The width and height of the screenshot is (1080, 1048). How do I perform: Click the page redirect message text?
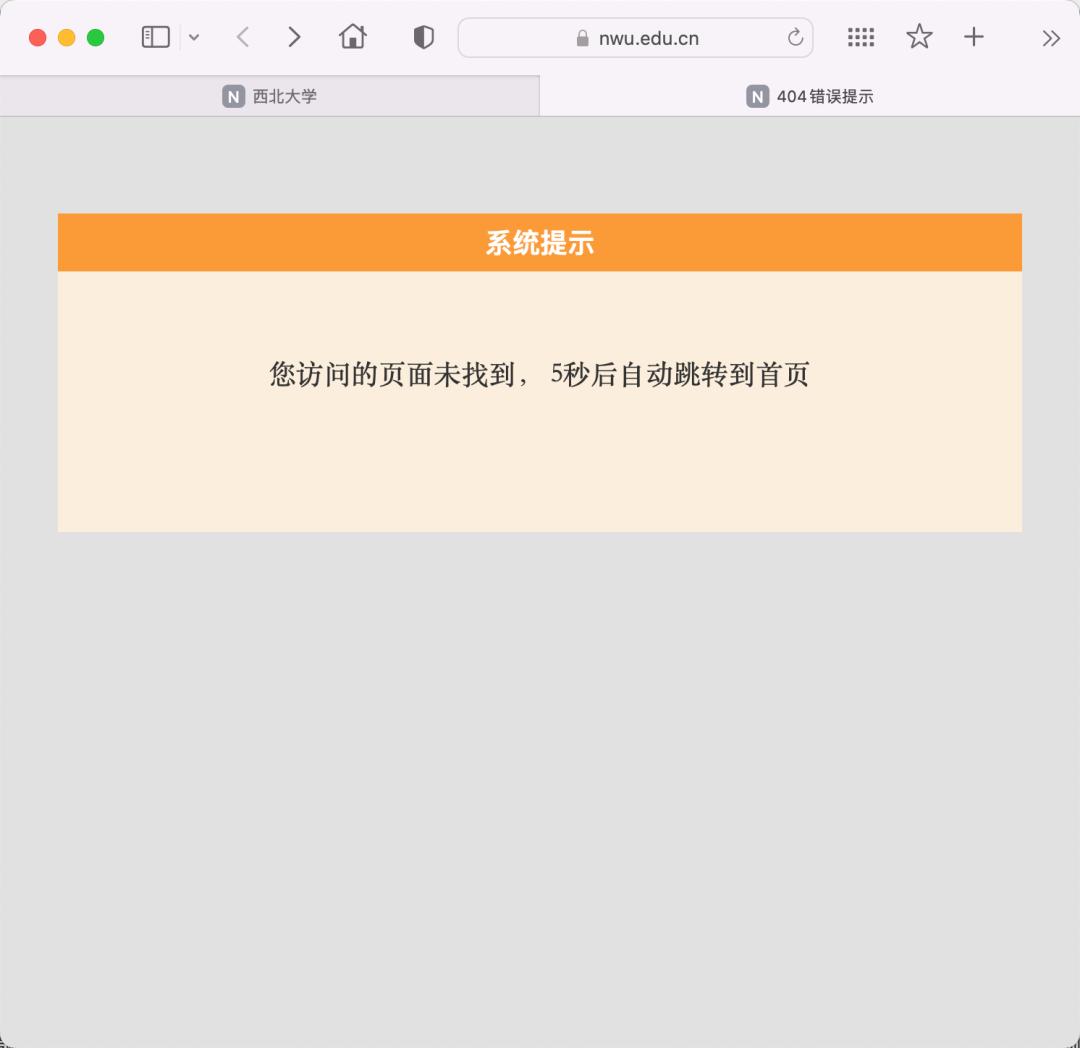pyautogui.click(x=540, y=374)
